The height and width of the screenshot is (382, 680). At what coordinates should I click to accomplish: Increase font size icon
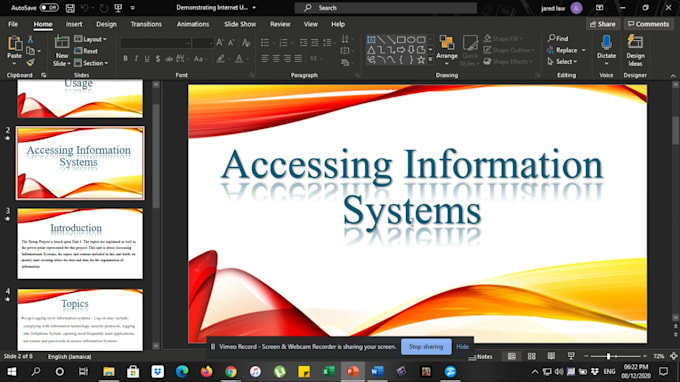click(x=220, y=42)
